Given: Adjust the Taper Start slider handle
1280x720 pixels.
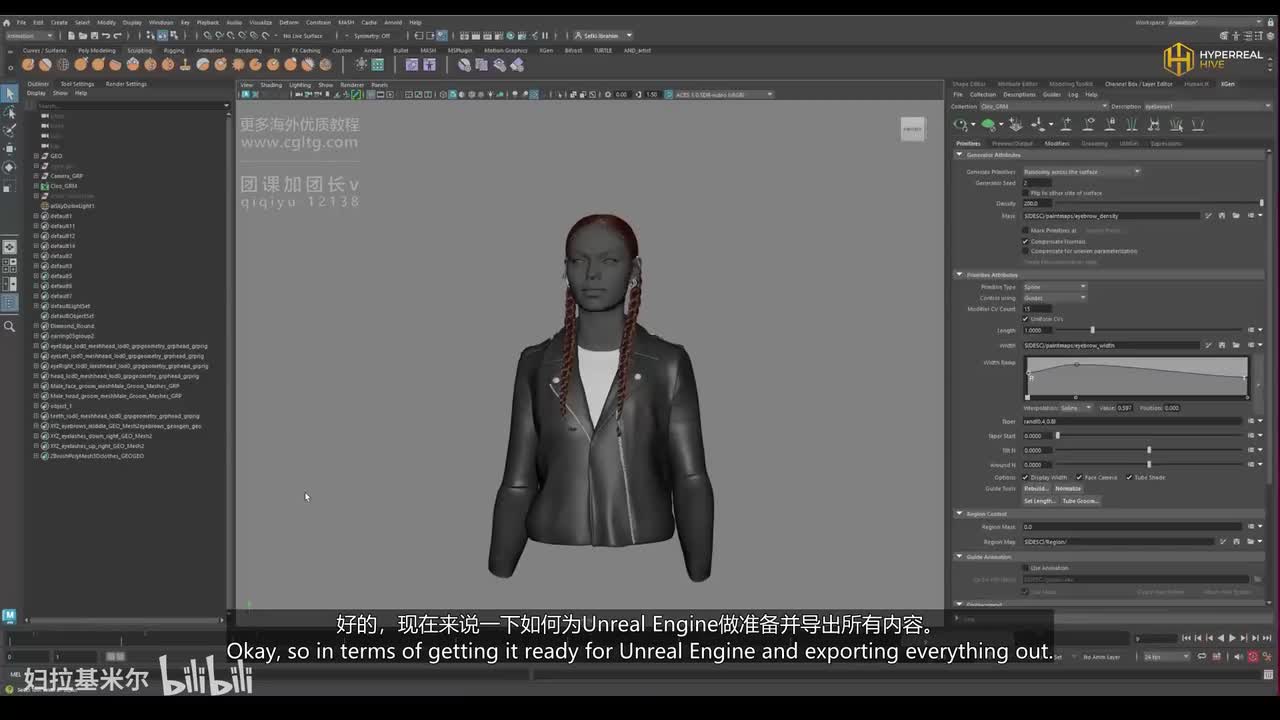Looking at the screenshot, I should 1057,436.
